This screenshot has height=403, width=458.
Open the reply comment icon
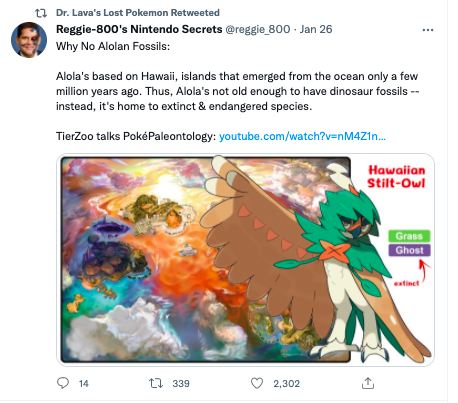pos(63,383)
